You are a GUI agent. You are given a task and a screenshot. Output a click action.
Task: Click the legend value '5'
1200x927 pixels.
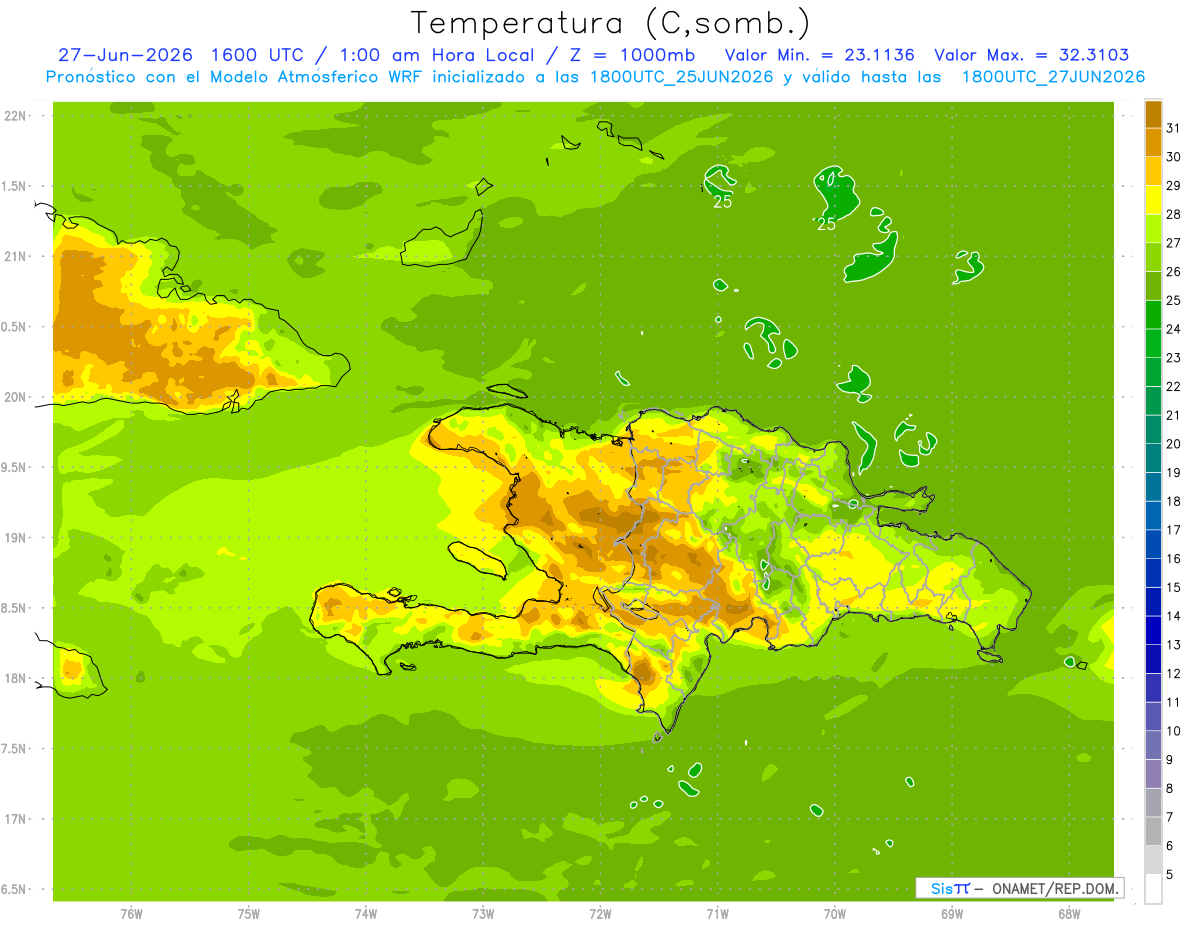[x=1171, y=874]
